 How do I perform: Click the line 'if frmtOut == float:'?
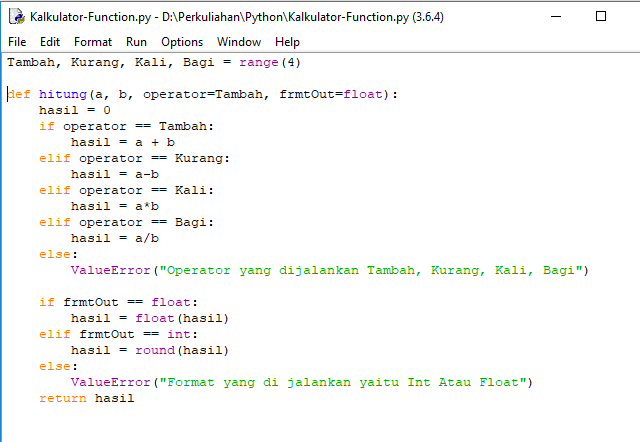[118, 302]
